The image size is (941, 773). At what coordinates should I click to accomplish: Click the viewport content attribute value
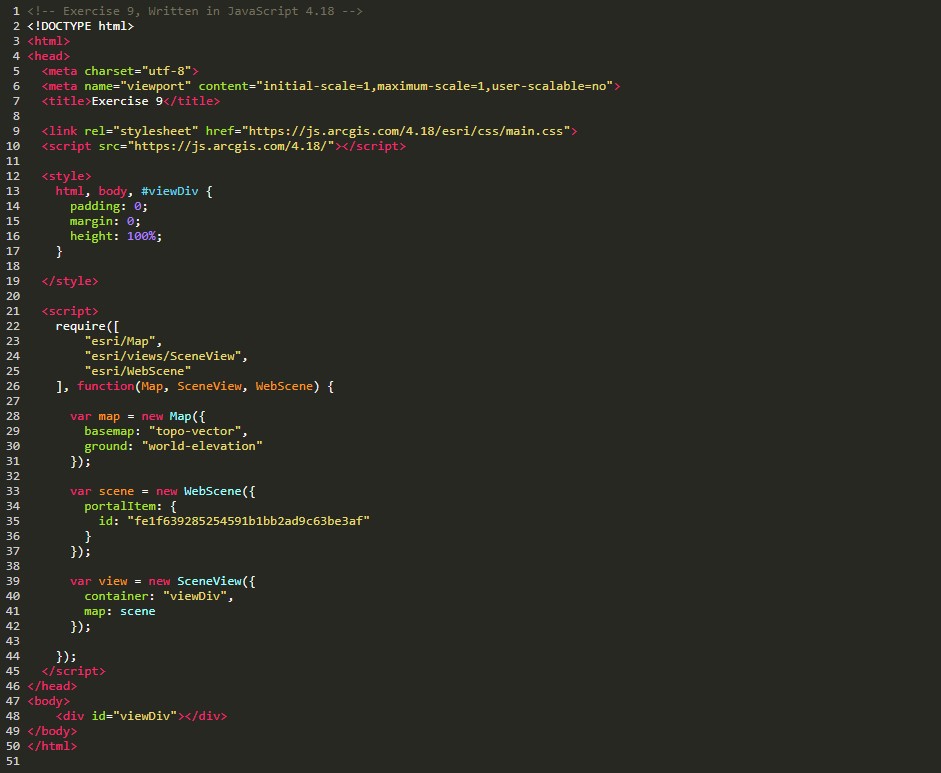point(438,86)
